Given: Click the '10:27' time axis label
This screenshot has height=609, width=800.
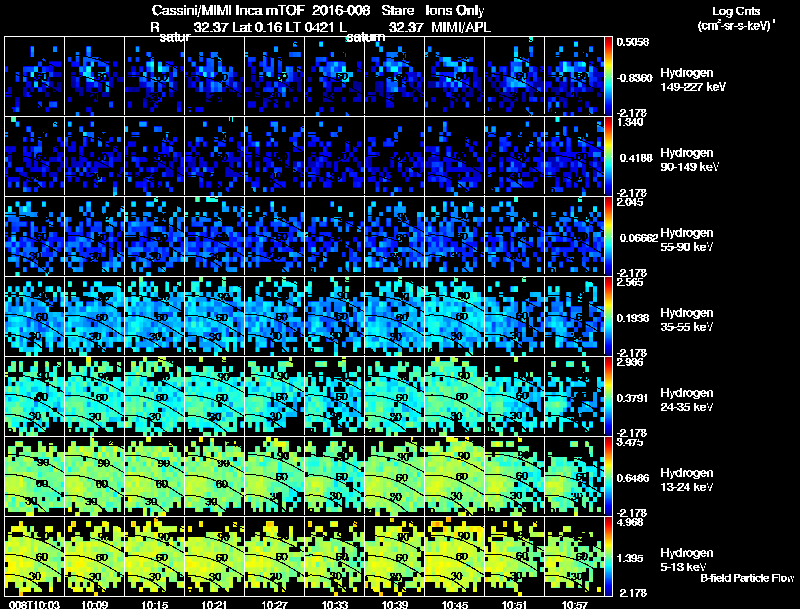Looking at the screenshot, I should pyautogui.click(x=274, y=604).
